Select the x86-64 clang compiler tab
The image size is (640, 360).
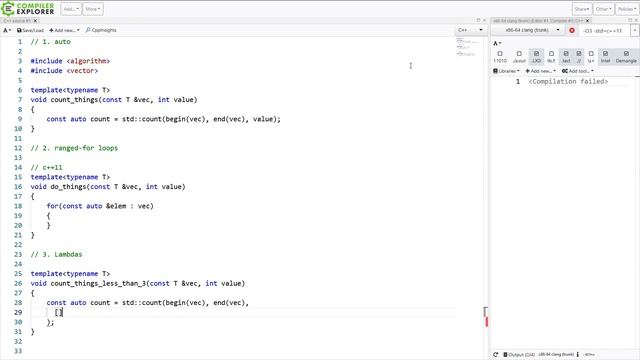tap(538, 21)
